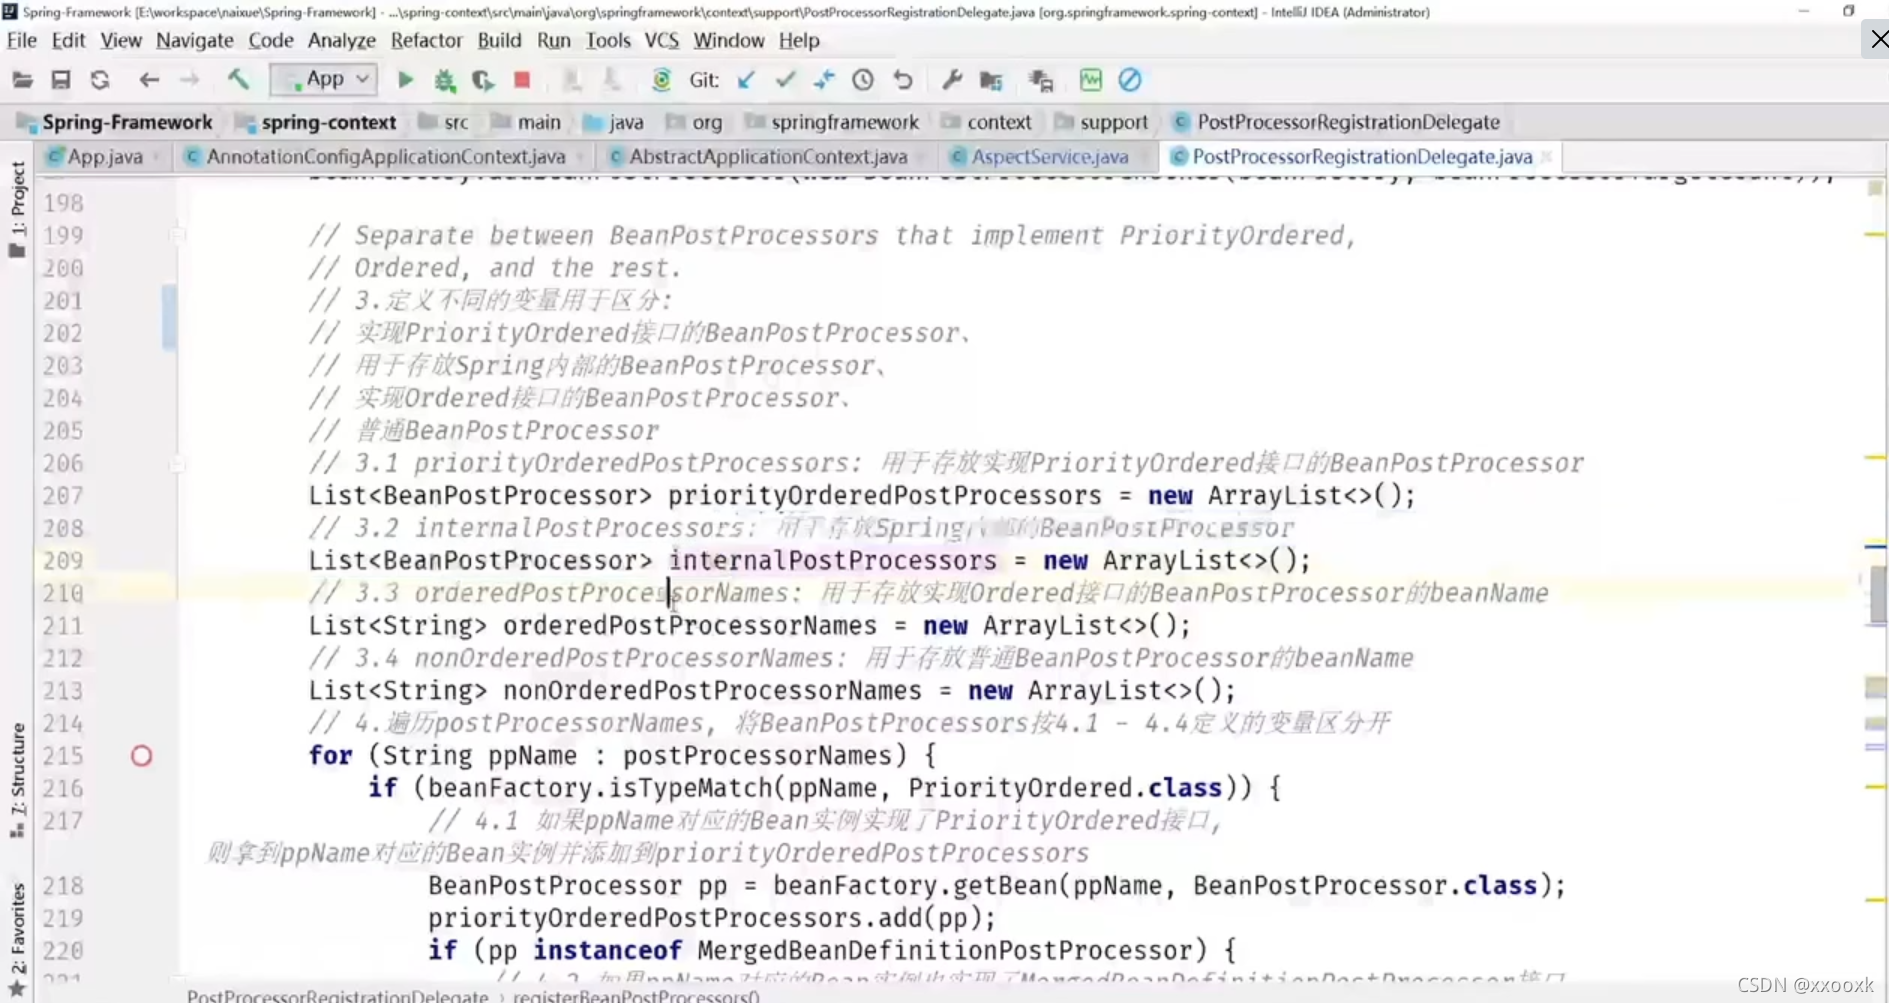
Task: Click line number 209 in the gutter
Action: (63, 560)
